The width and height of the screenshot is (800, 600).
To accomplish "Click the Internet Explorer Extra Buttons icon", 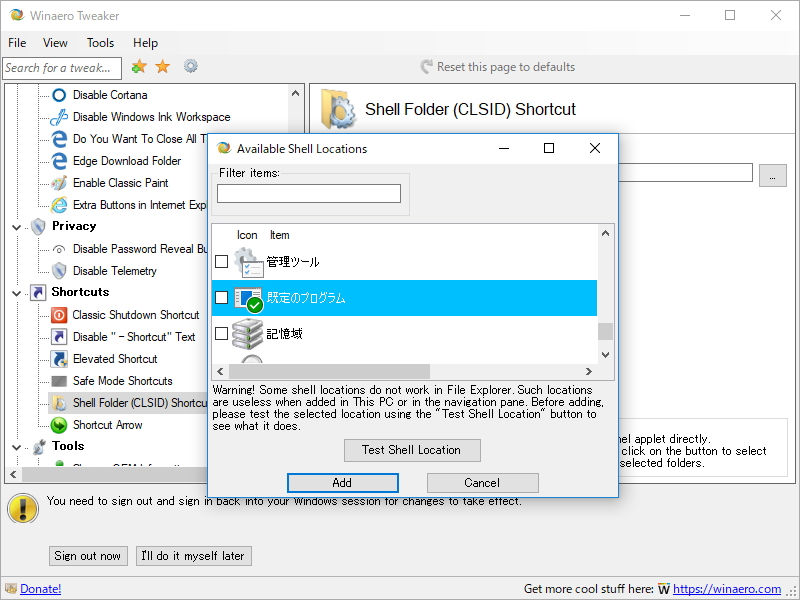I will point(59,205).
